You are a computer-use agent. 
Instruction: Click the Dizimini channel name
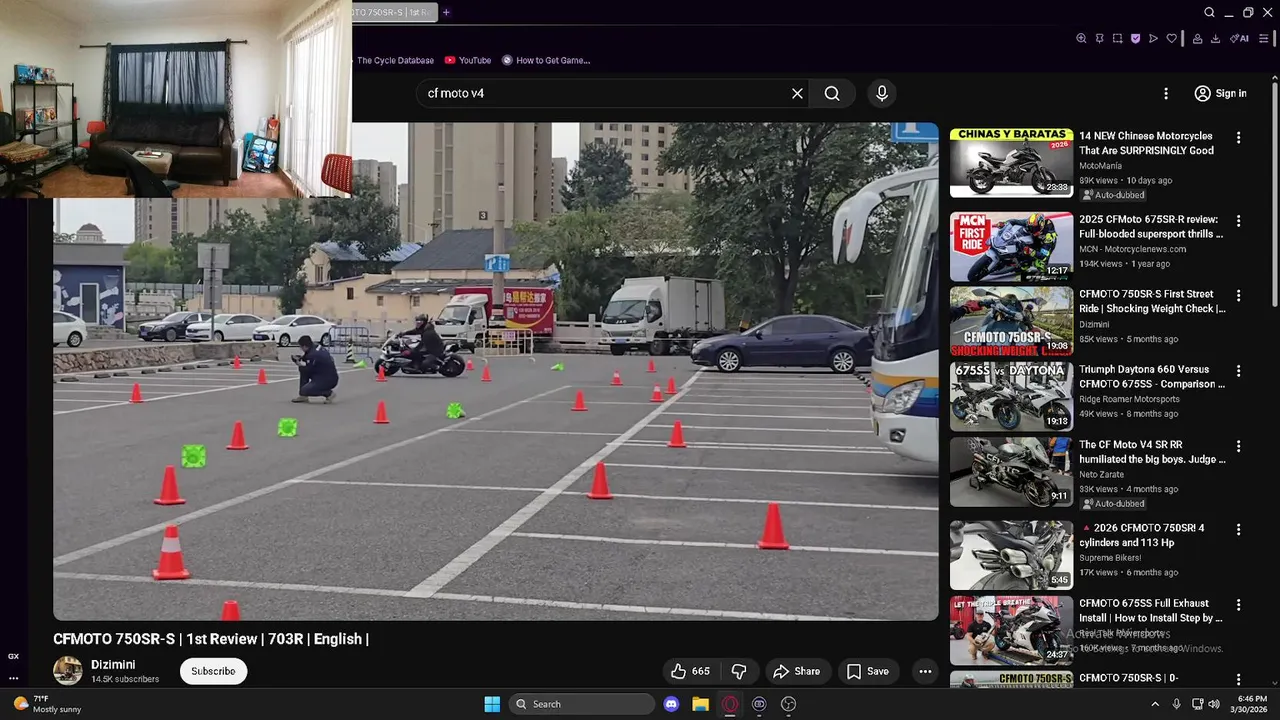click(113, 665)
